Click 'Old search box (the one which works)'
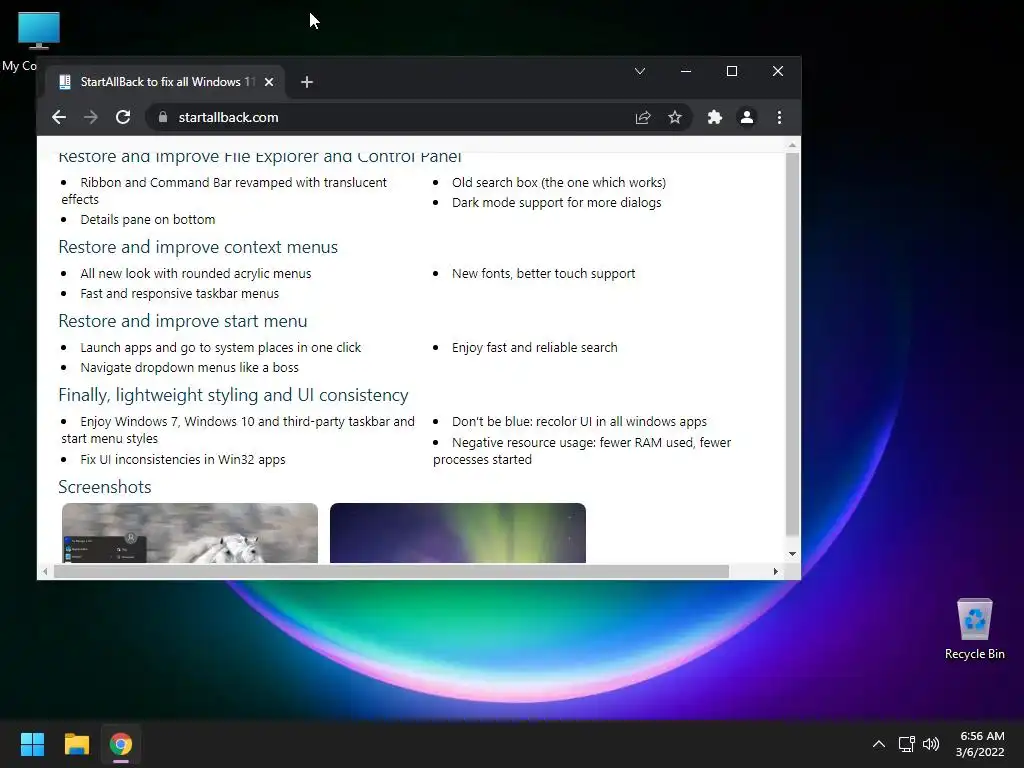This screenshot has width=1024, height=768. pos(559,183)
